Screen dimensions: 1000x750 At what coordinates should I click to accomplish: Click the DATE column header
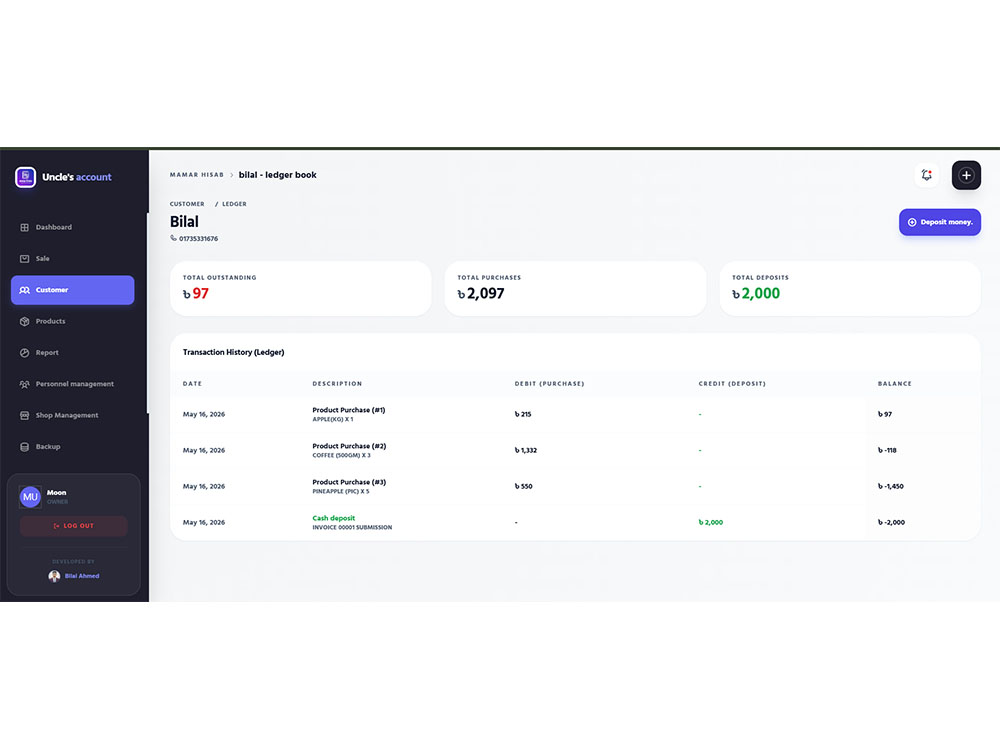(x=192, y=384)
